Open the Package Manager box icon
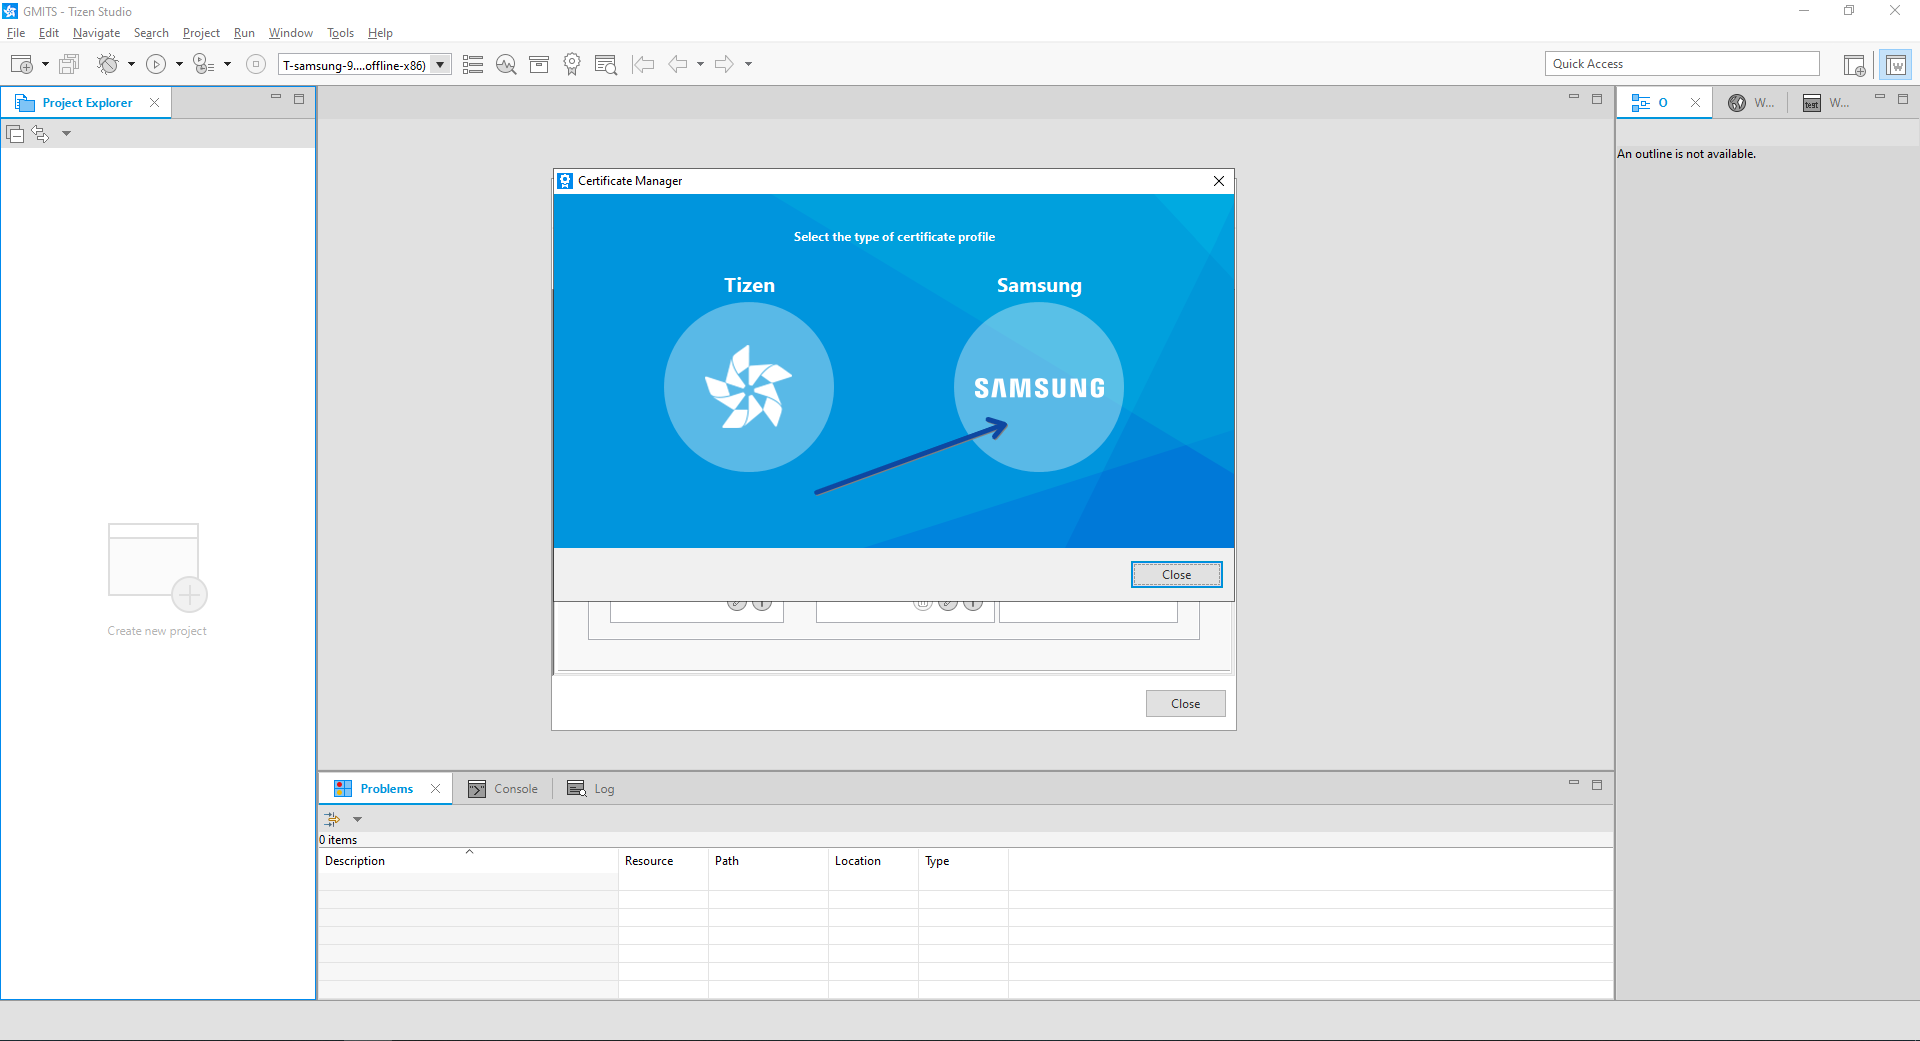 pos(539,64)
